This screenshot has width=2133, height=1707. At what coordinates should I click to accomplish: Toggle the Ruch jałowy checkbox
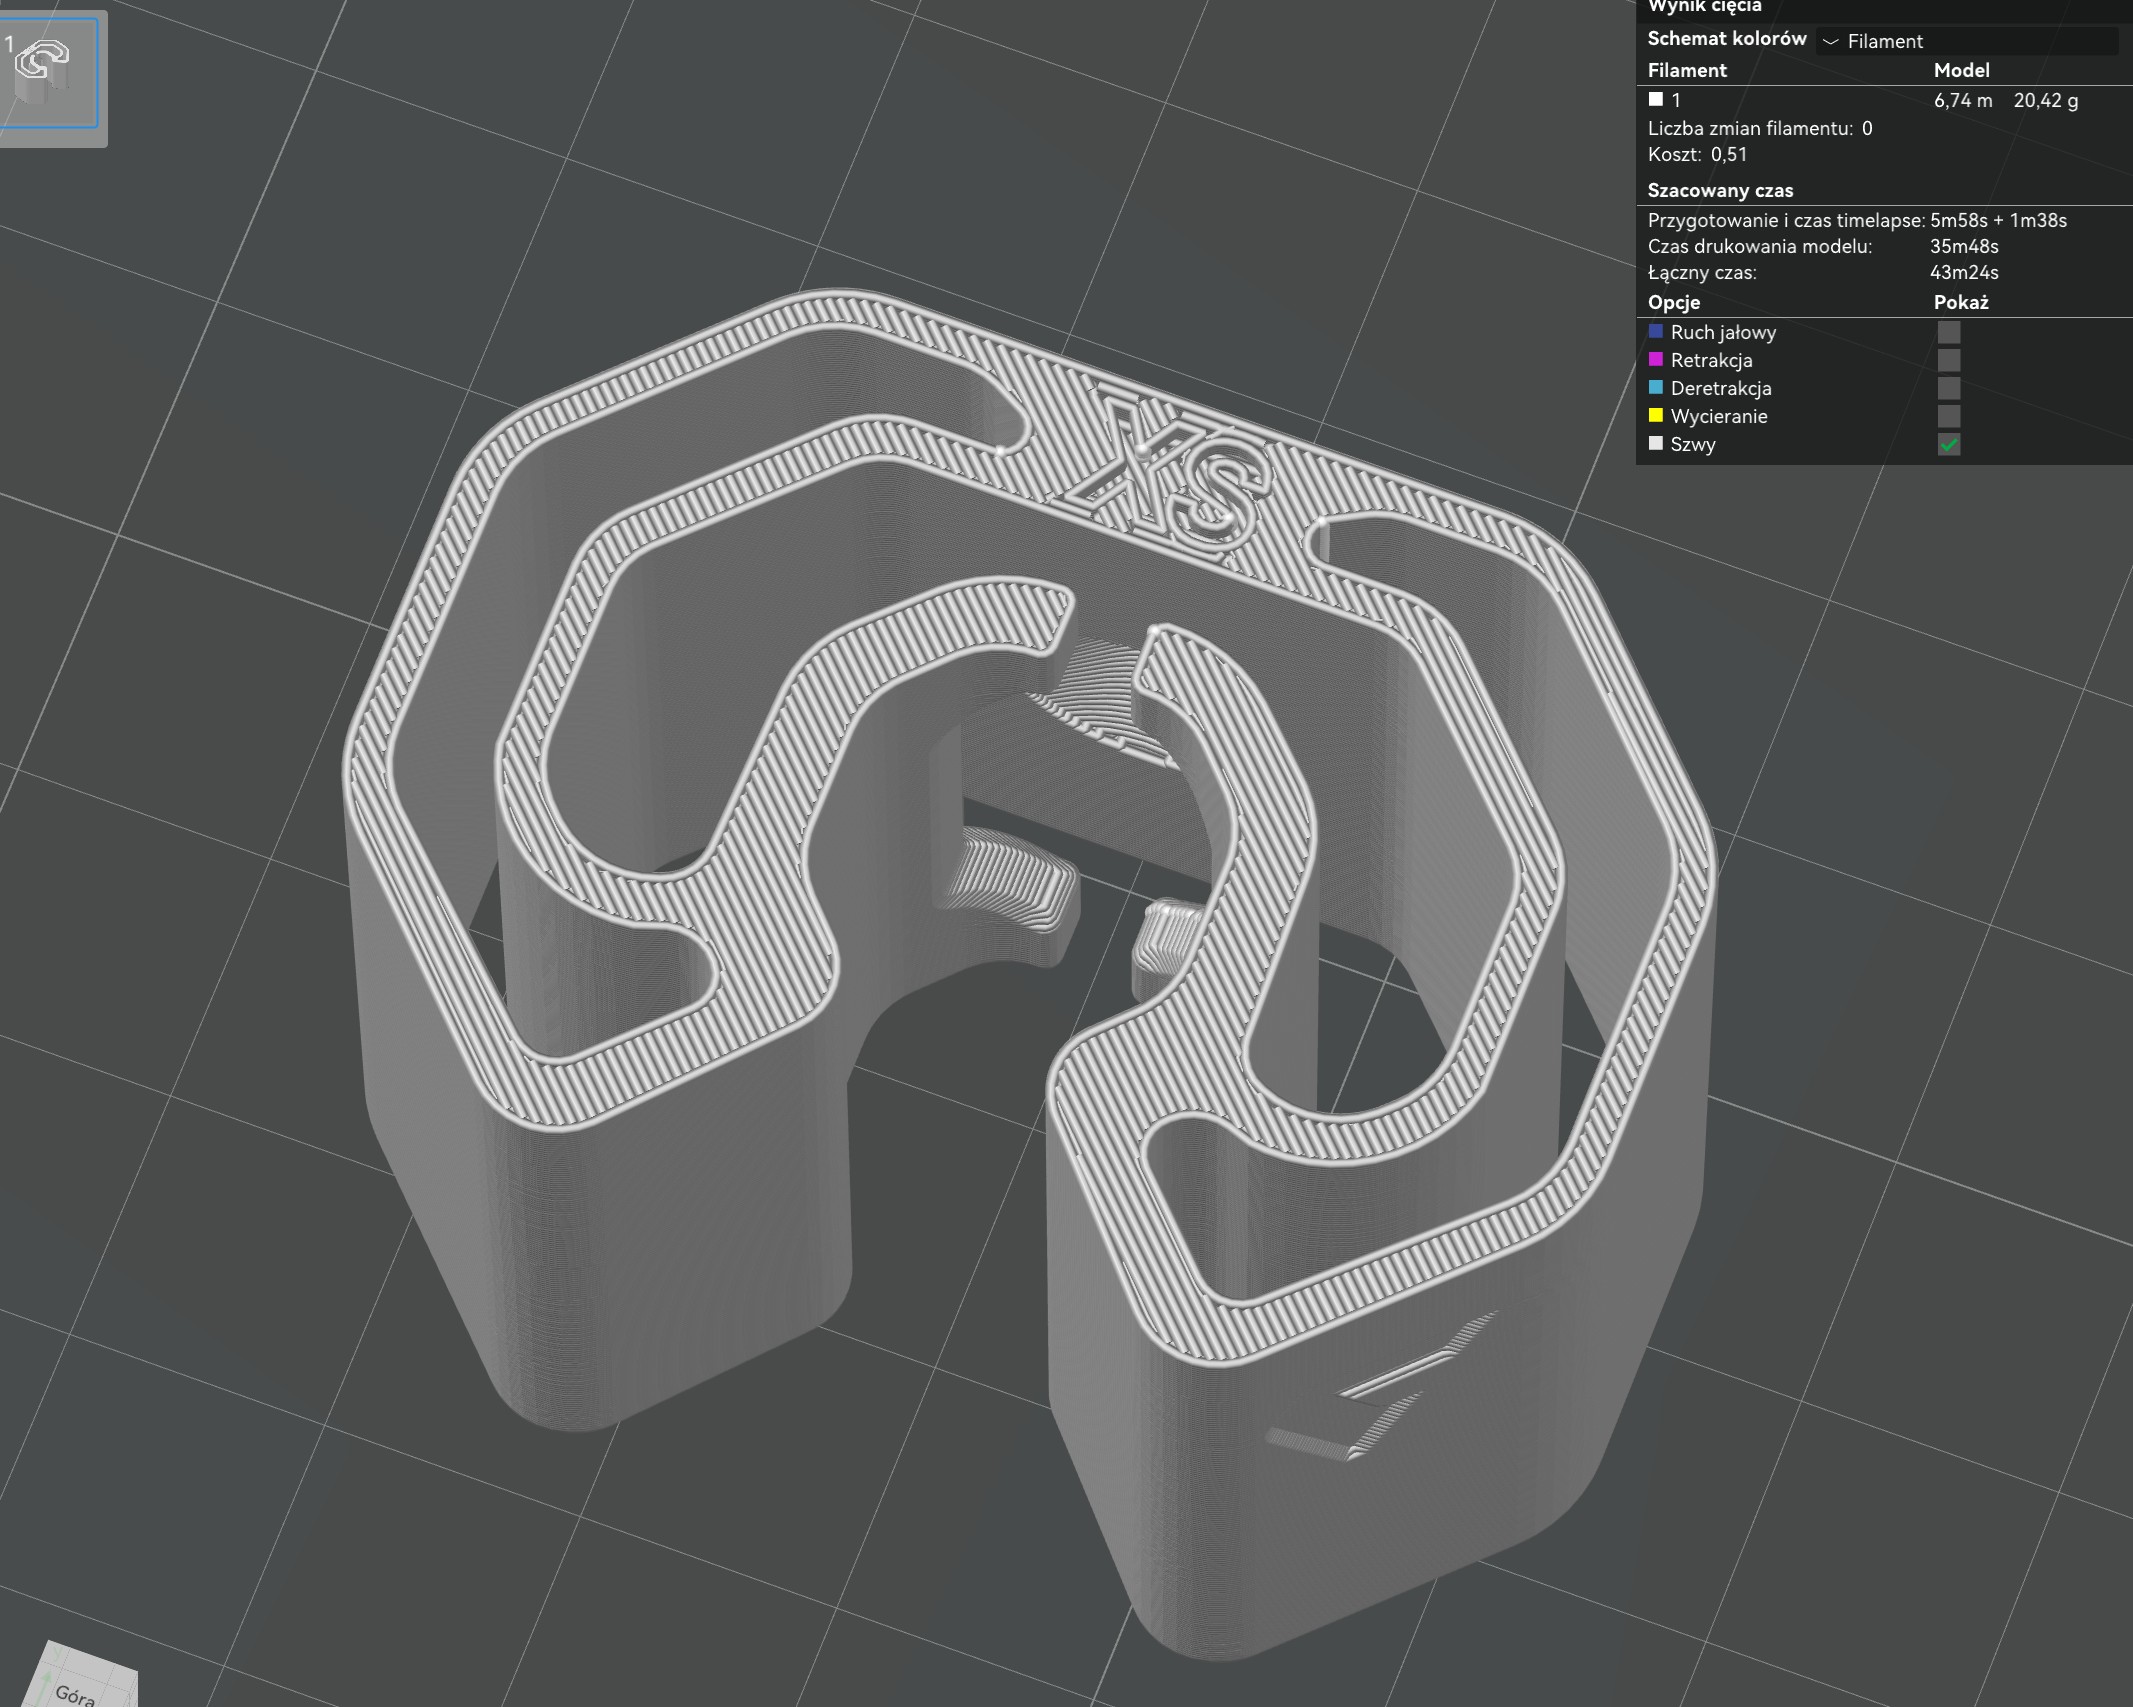(x=1949, y=332)
